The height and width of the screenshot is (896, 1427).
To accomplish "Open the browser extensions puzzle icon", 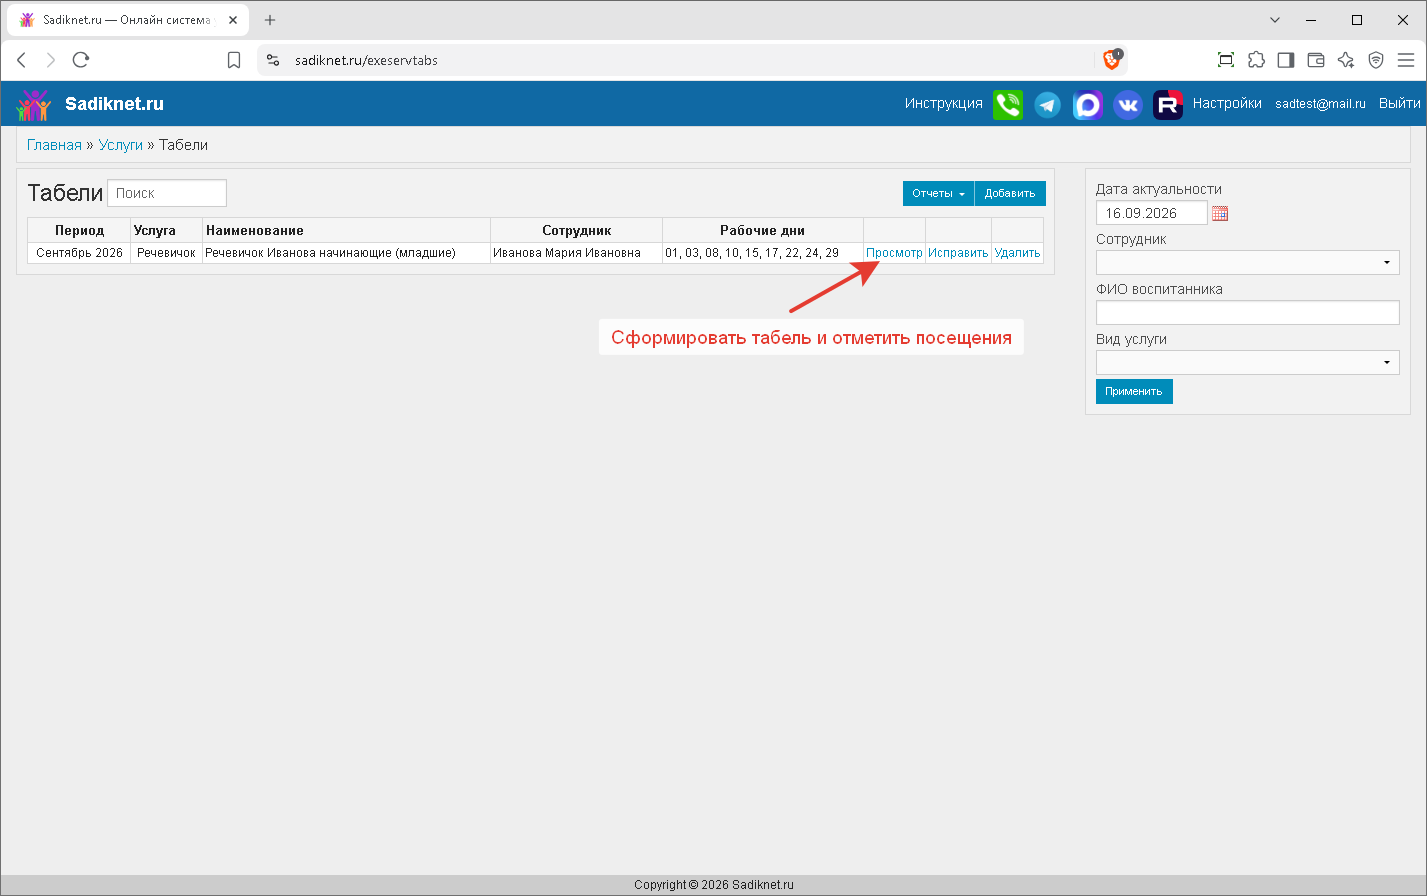I will [x=1256, y=60].
